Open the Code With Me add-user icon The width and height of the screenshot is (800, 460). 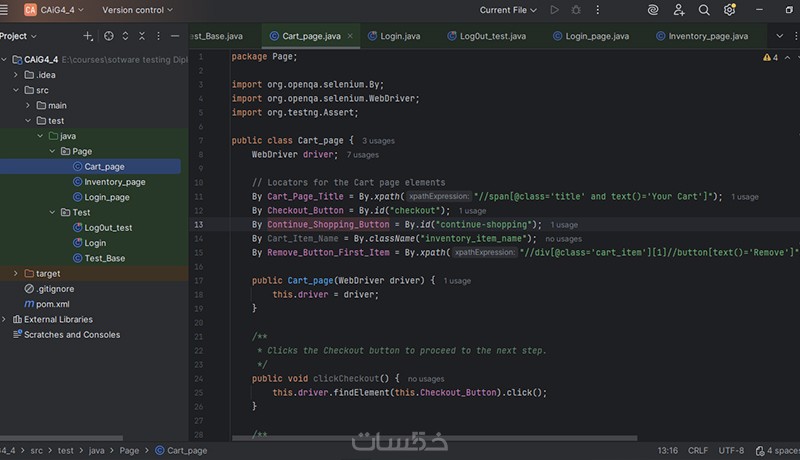679,10
